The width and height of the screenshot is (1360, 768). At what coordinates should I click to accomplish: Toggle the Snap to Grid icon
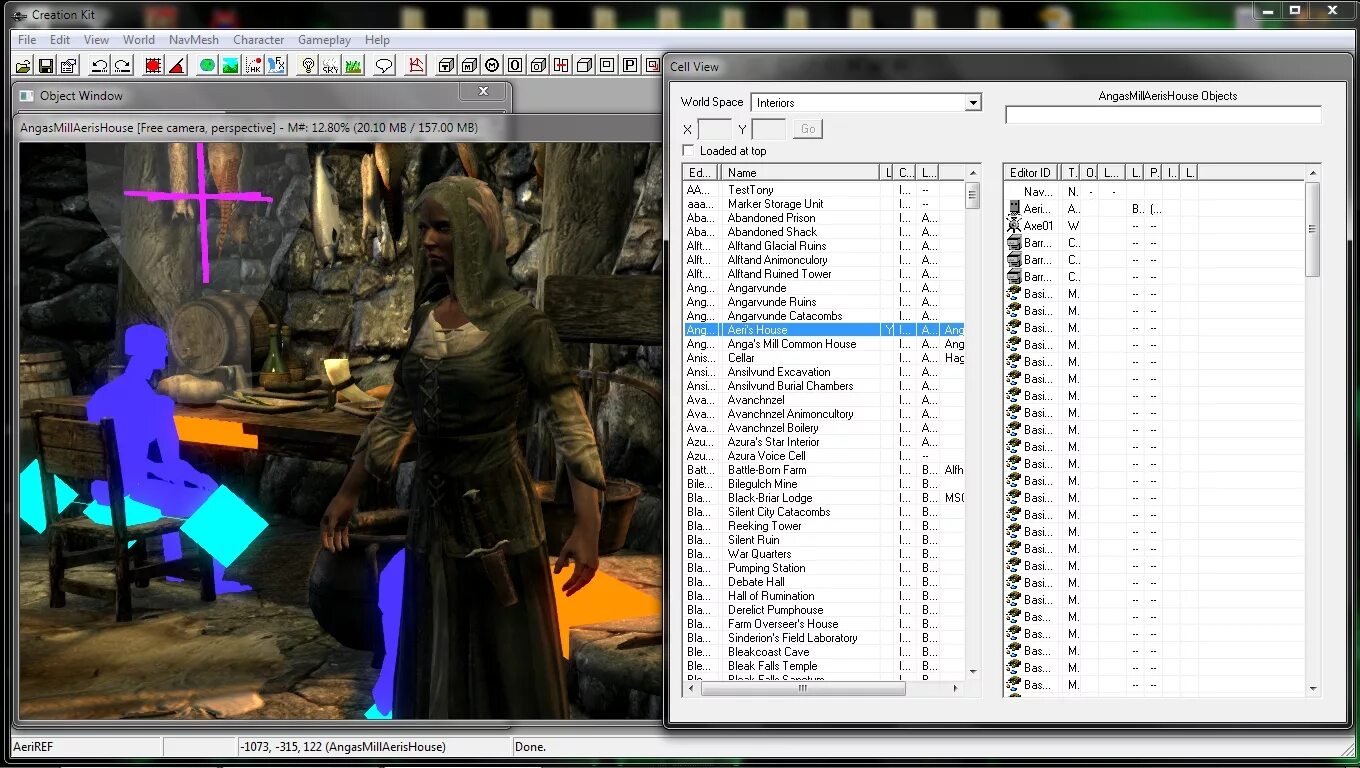(x=153, y=66)
